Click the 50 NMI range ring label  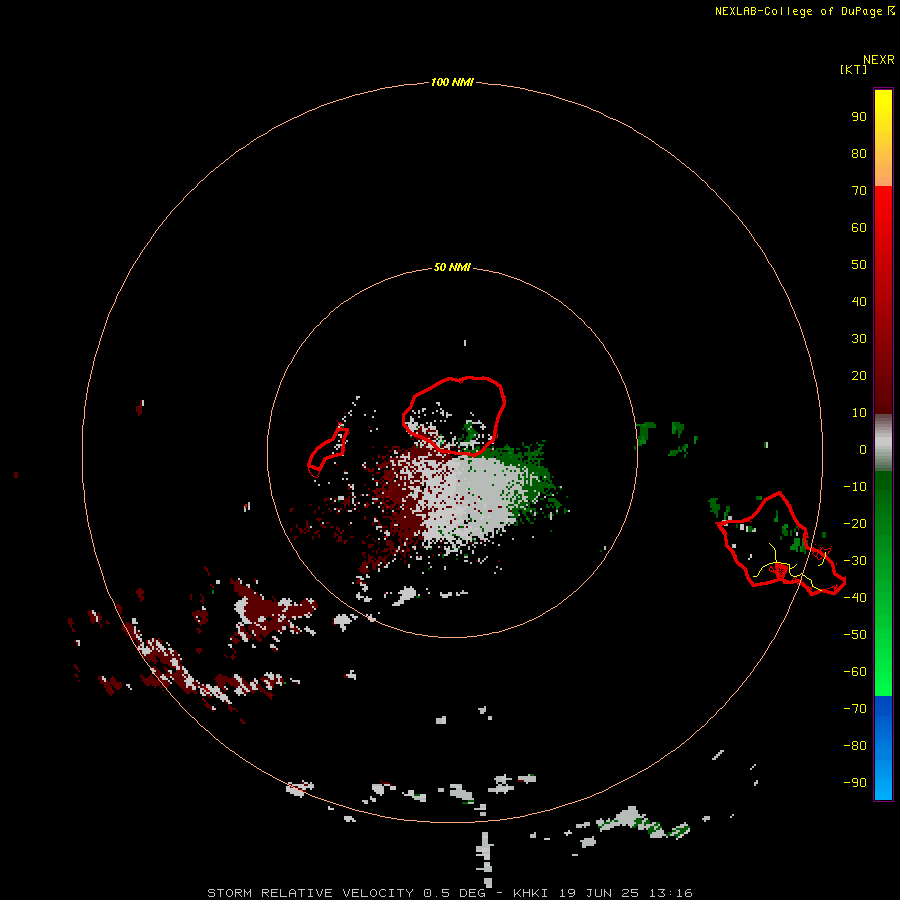tap(452, 267)
